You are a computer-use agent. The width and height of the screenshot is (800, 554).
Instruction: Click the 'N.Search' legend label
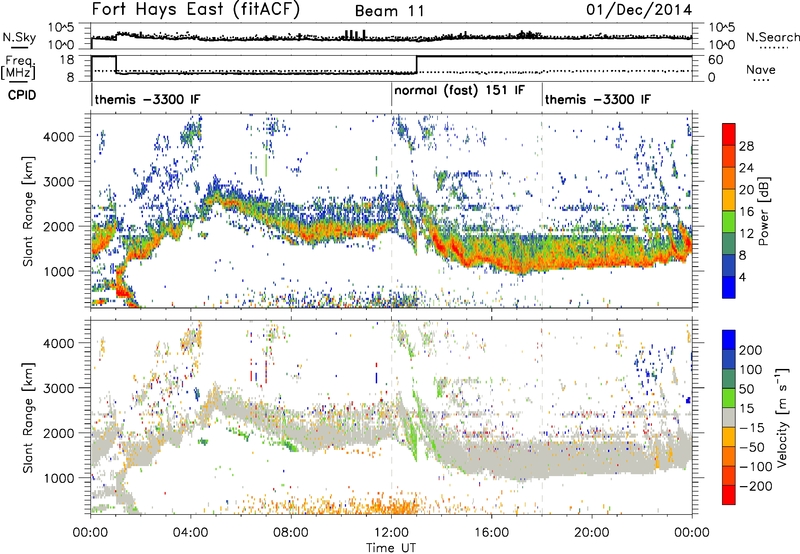coord(772,37)
